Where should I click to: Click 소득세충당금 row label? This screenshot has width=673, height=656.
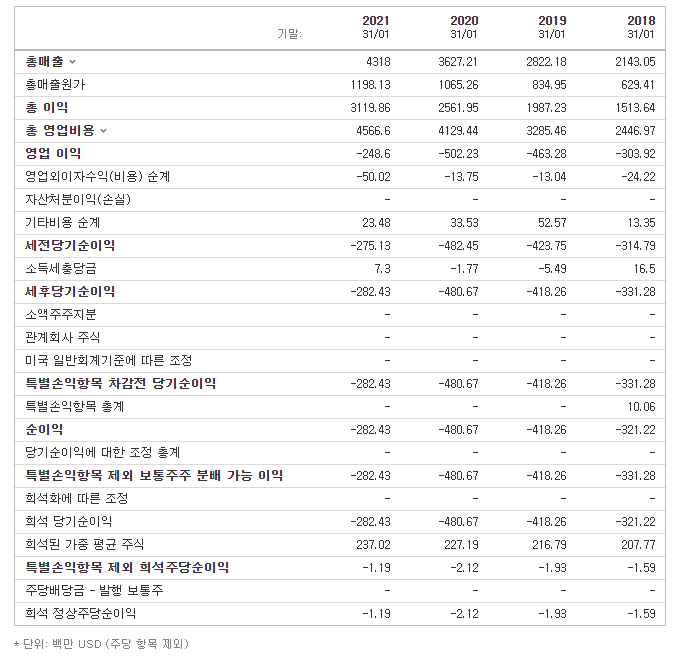tap(61, 268)
